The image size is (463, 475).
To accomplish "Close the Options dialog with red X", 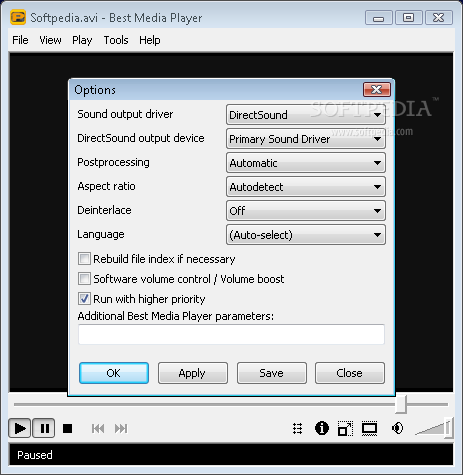I will click(377, 89).
